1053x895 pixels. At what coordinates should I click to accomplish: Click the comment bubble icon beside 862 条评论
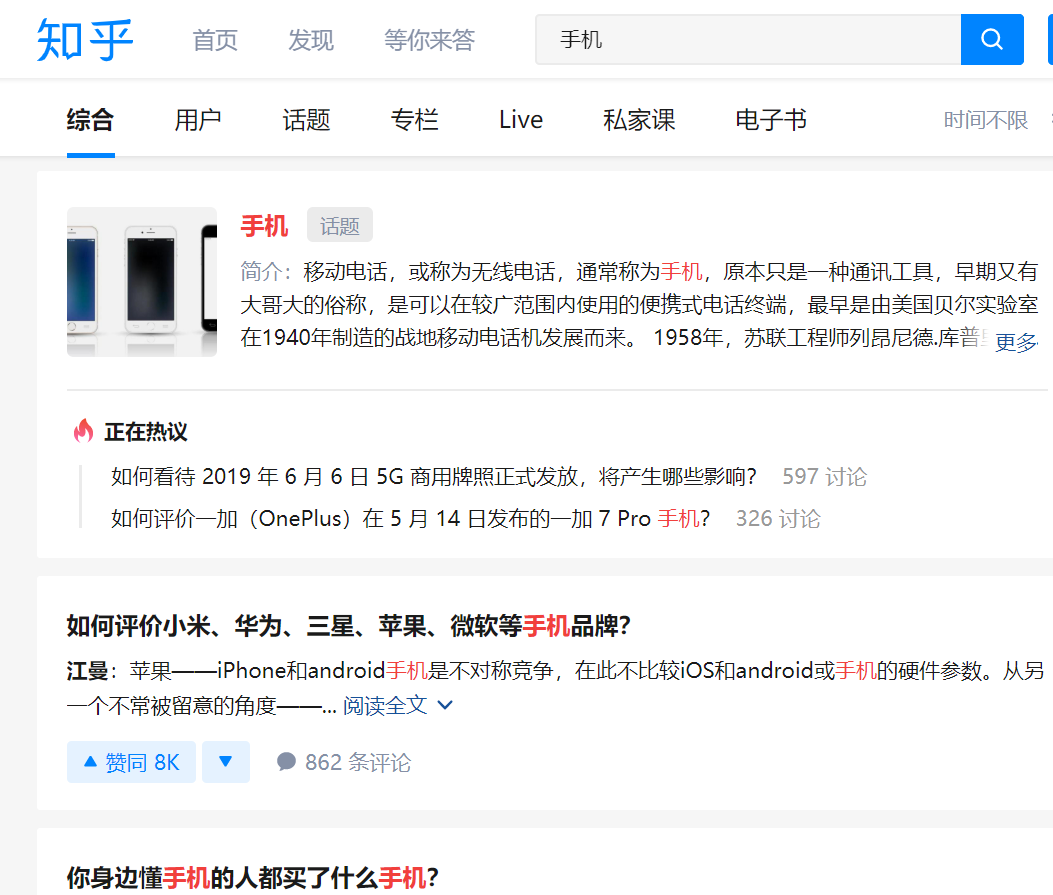286,761
